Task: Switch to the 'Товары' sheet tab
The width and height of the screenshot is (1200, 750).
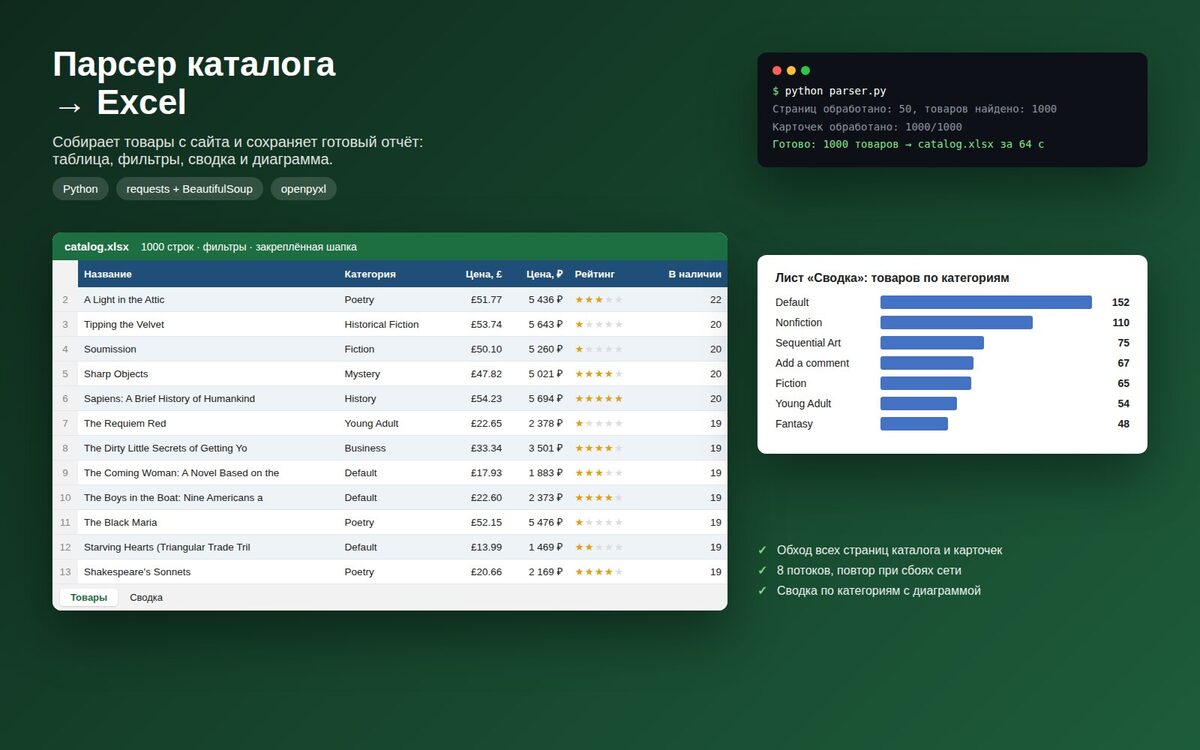Action: click(89, 597)
